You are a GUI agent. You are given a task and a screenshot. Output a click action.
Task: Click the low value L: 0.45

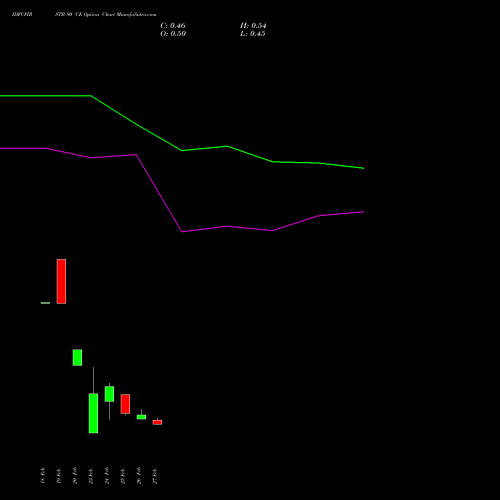[253, 34]
